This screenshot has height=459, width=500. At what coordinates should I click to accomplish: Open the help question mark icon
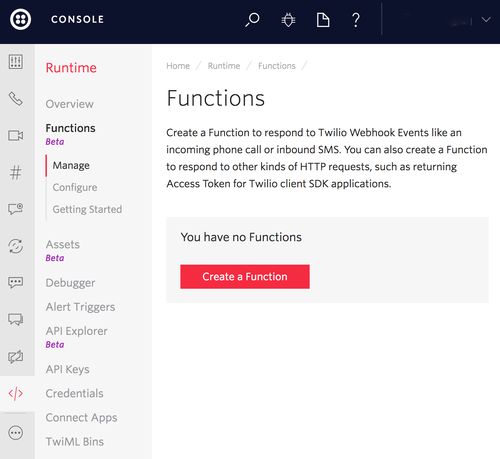(356, 20)
